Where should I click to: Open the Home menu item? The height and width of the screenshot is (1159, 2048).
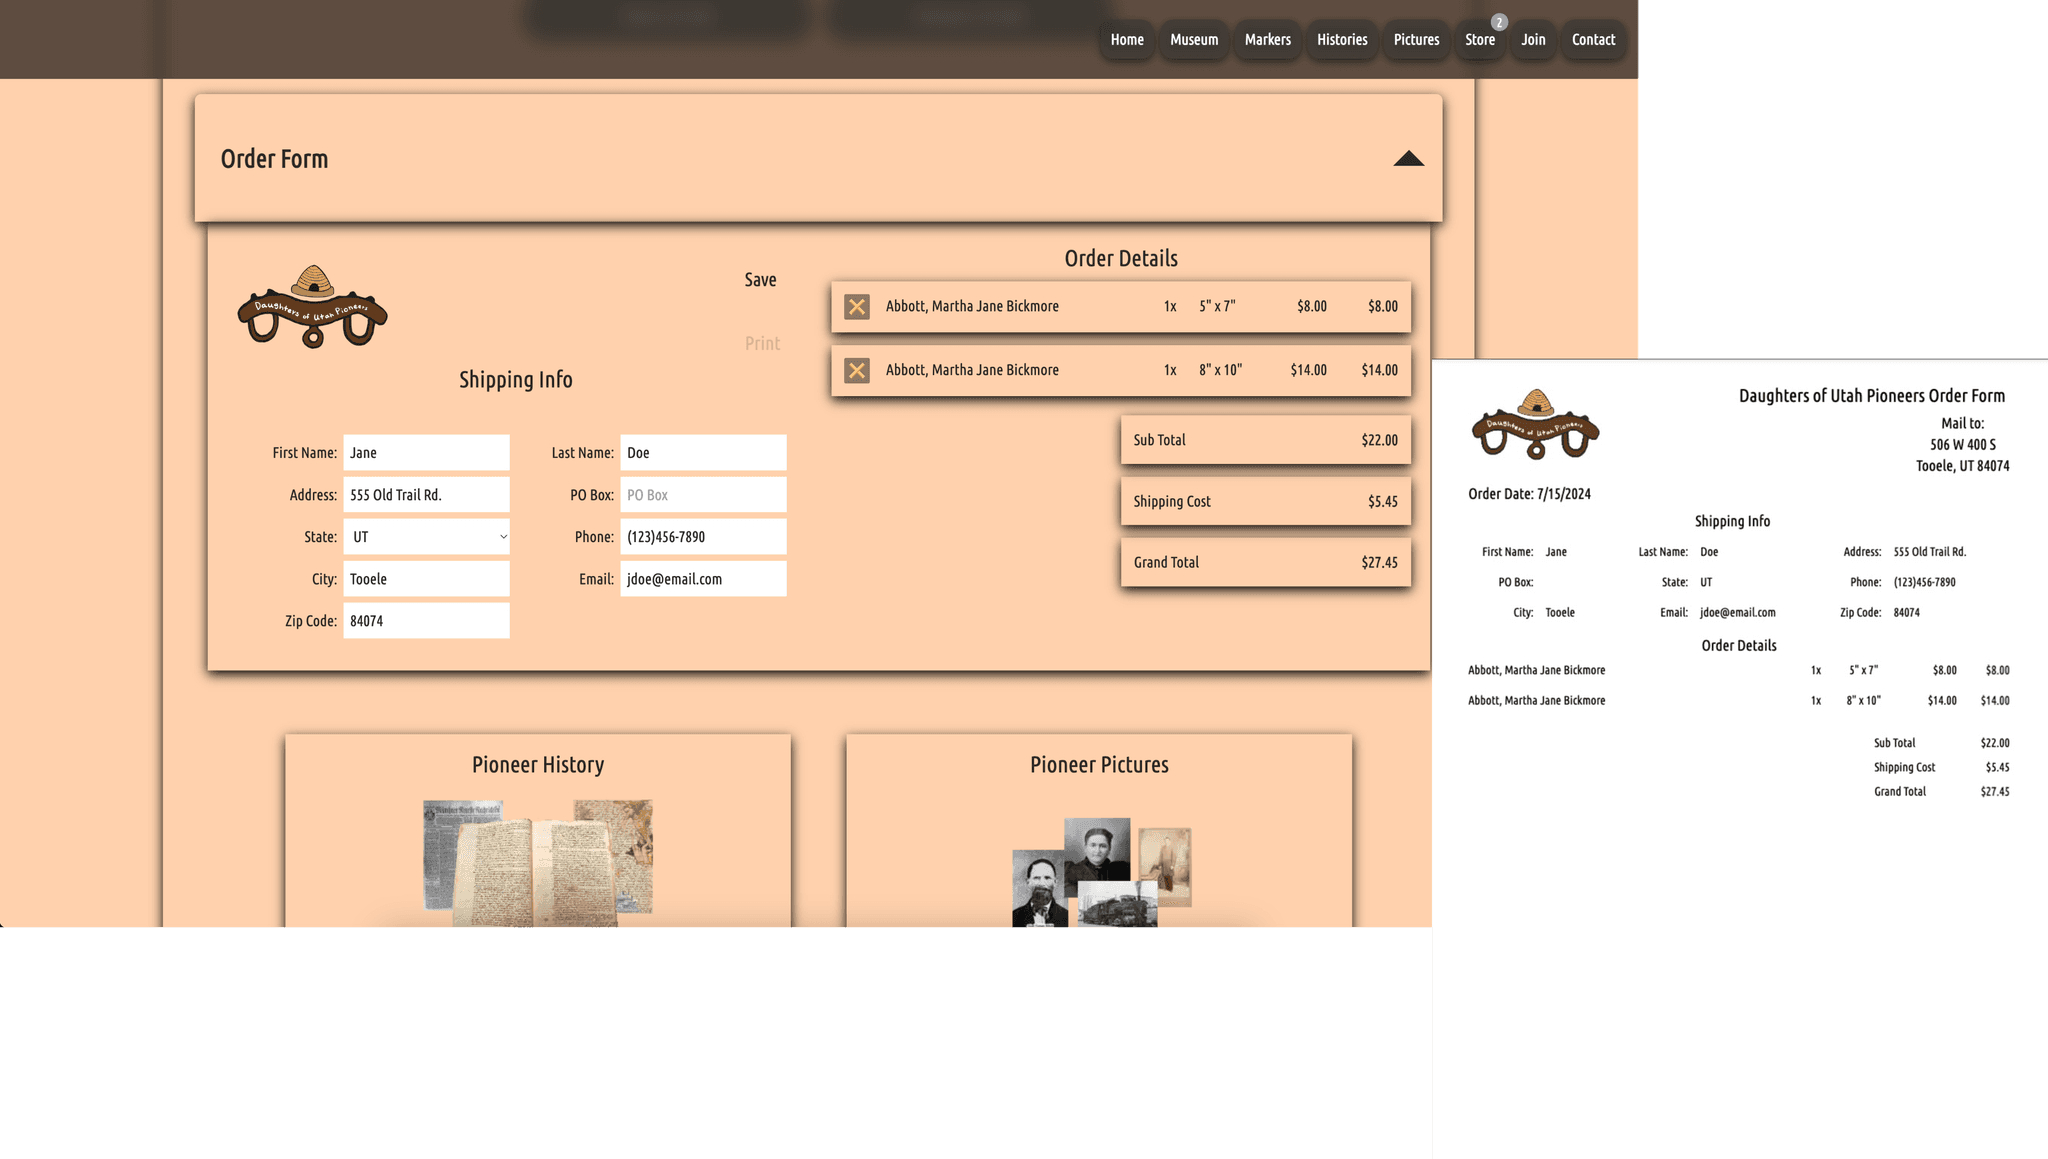1127,40
